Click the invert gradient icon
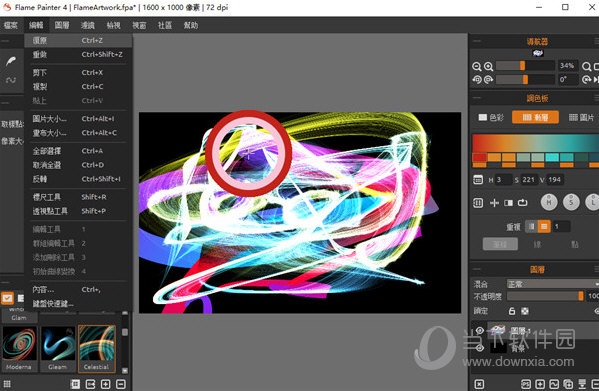 [x=508, y=203]
